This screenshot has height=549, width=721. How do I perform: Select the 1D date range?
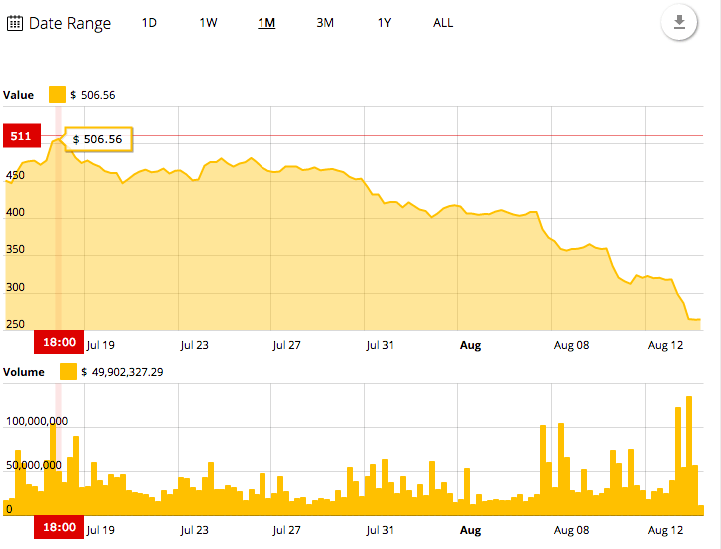tap(149, 23)
